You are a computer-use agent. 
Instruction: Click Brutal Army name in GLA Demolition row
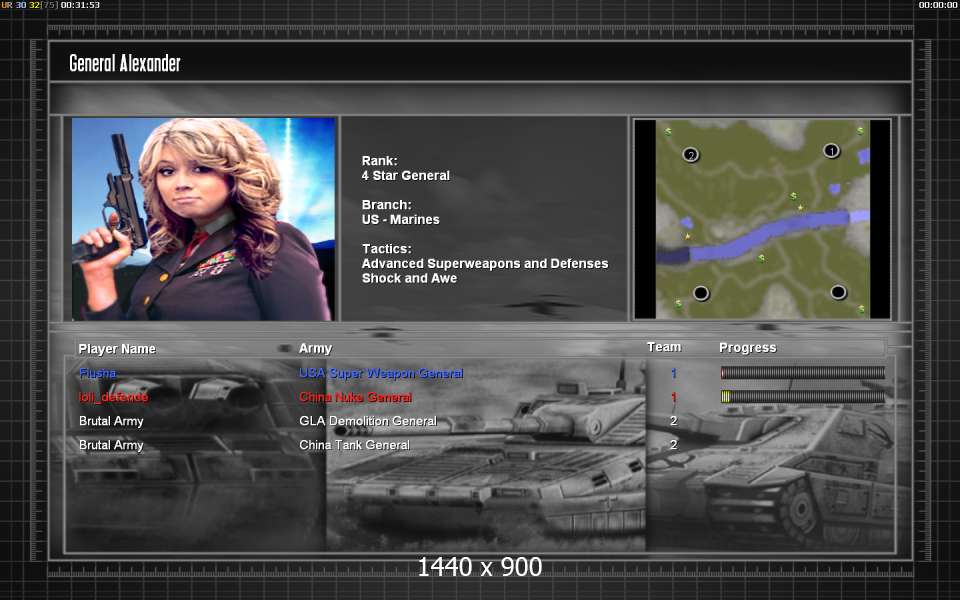[x=111, y=421]
